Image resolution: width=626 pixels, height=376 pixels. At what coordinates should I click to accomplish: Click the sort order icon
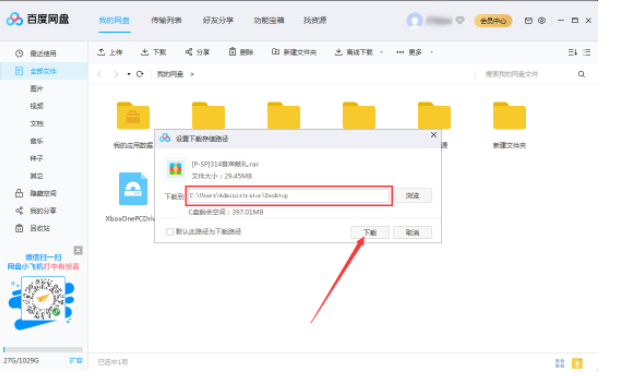coord(573,52)
